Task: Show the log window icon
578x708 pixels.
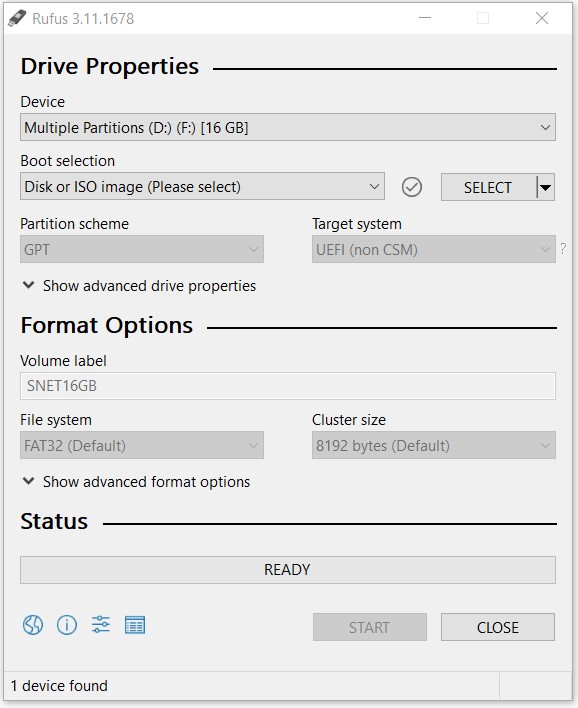Action: pos(135,625)
